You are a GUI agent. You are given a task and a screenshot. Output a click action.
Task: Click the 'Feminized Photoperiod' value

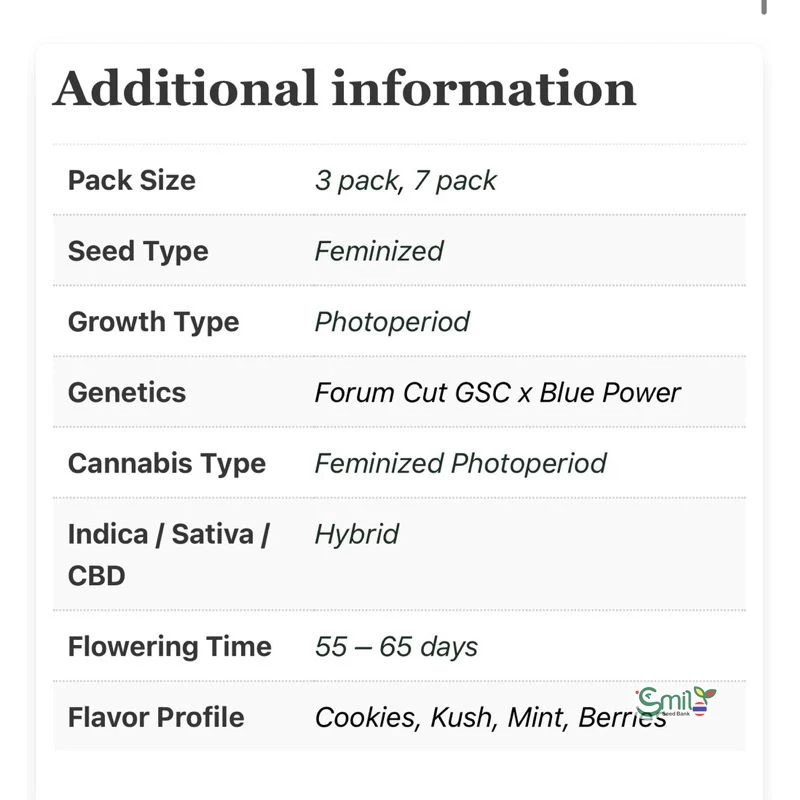click(460, 463)
